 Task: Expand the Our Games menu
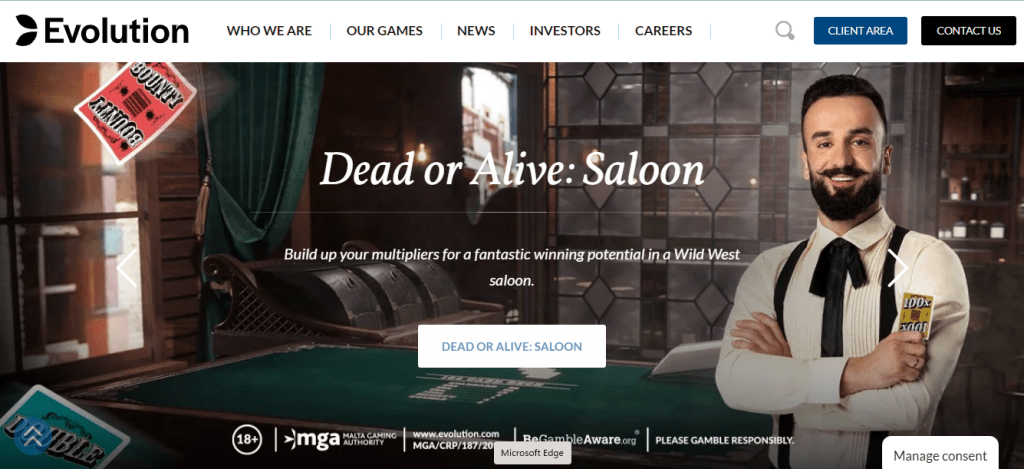pyautogui.click(x=385, y=31)
